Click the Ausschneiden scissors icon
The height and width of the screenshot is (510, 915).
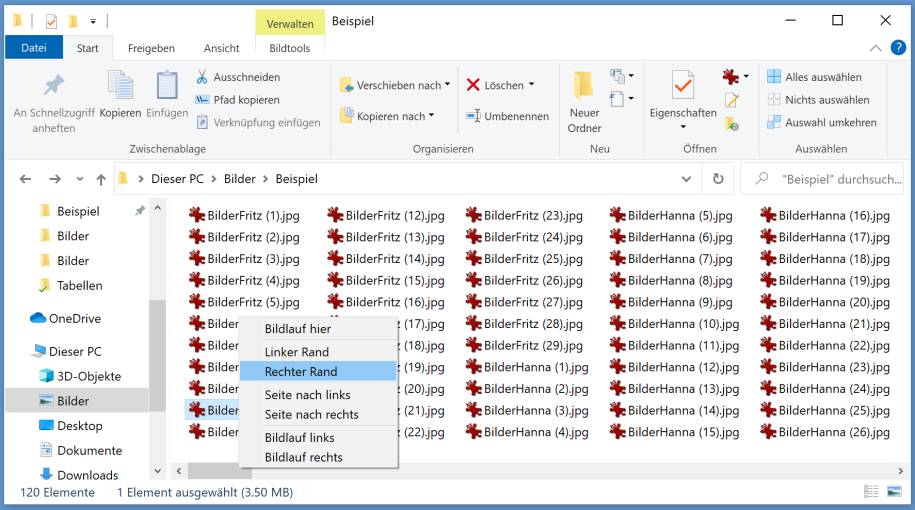202,77
